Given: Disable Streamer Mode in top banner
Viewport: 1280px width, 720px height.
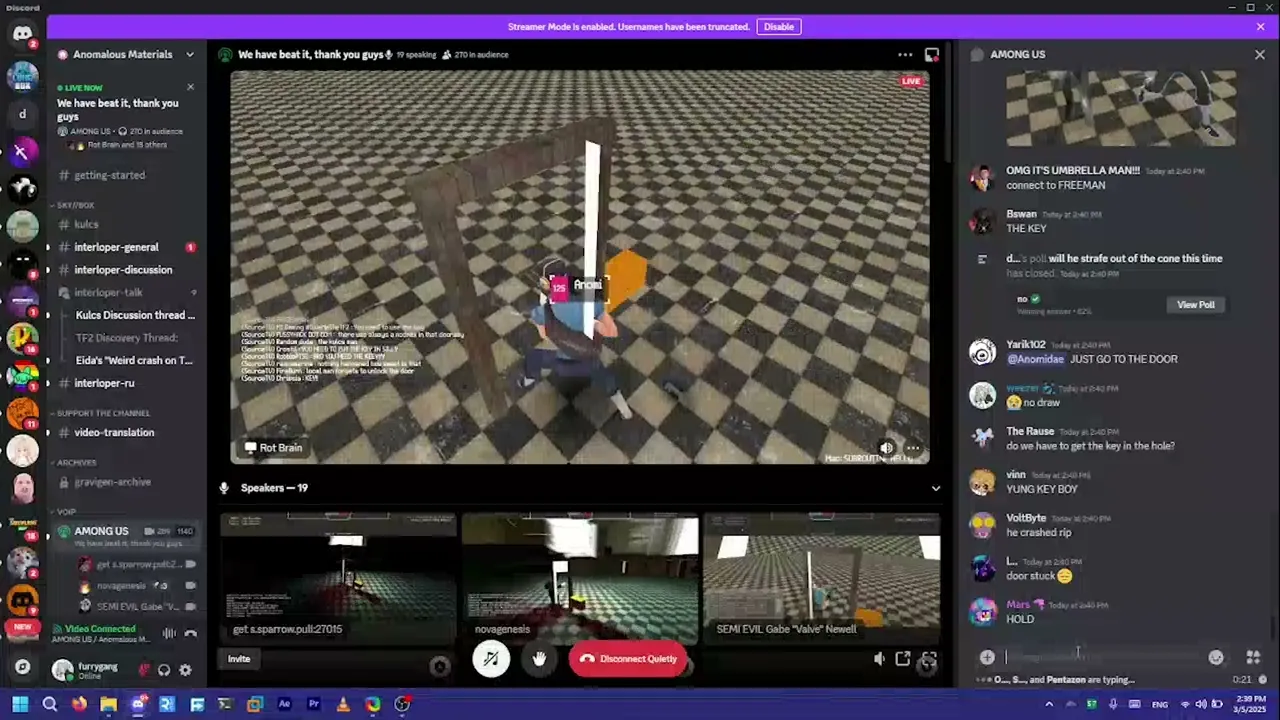Looking at the screenshot, I should [x=778, y=27].
